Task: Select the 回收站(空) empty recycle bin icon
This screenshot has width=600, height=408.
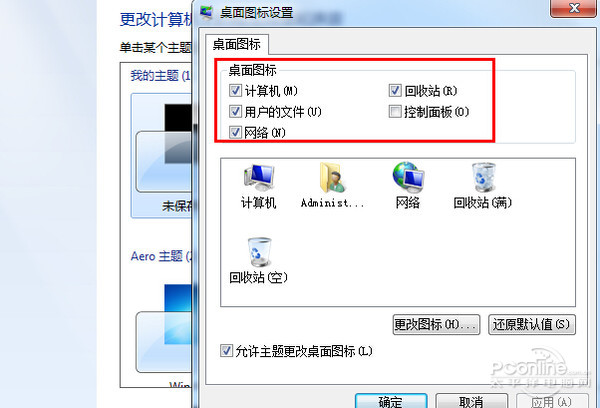Action: tap(259, 252)
